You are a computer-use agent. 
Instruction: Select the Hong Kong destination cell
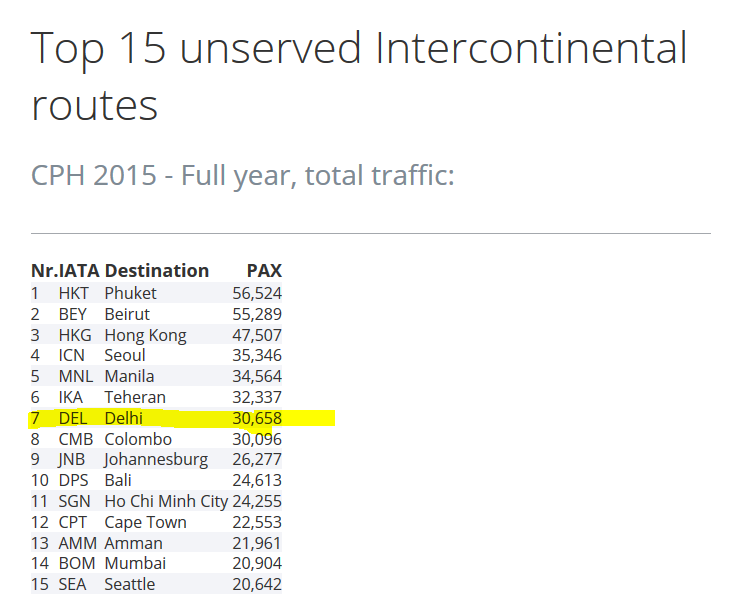pos(145,335)
